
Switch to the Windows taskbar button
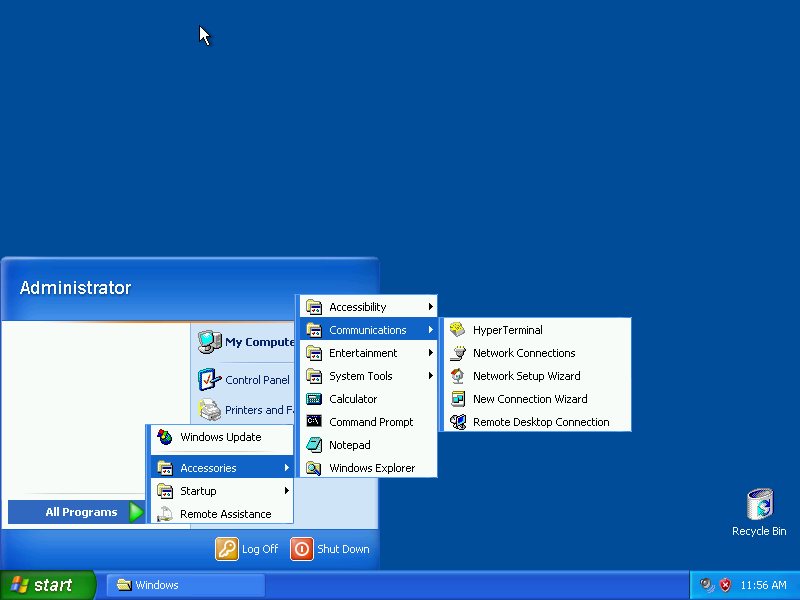click(x=186, y=585)
